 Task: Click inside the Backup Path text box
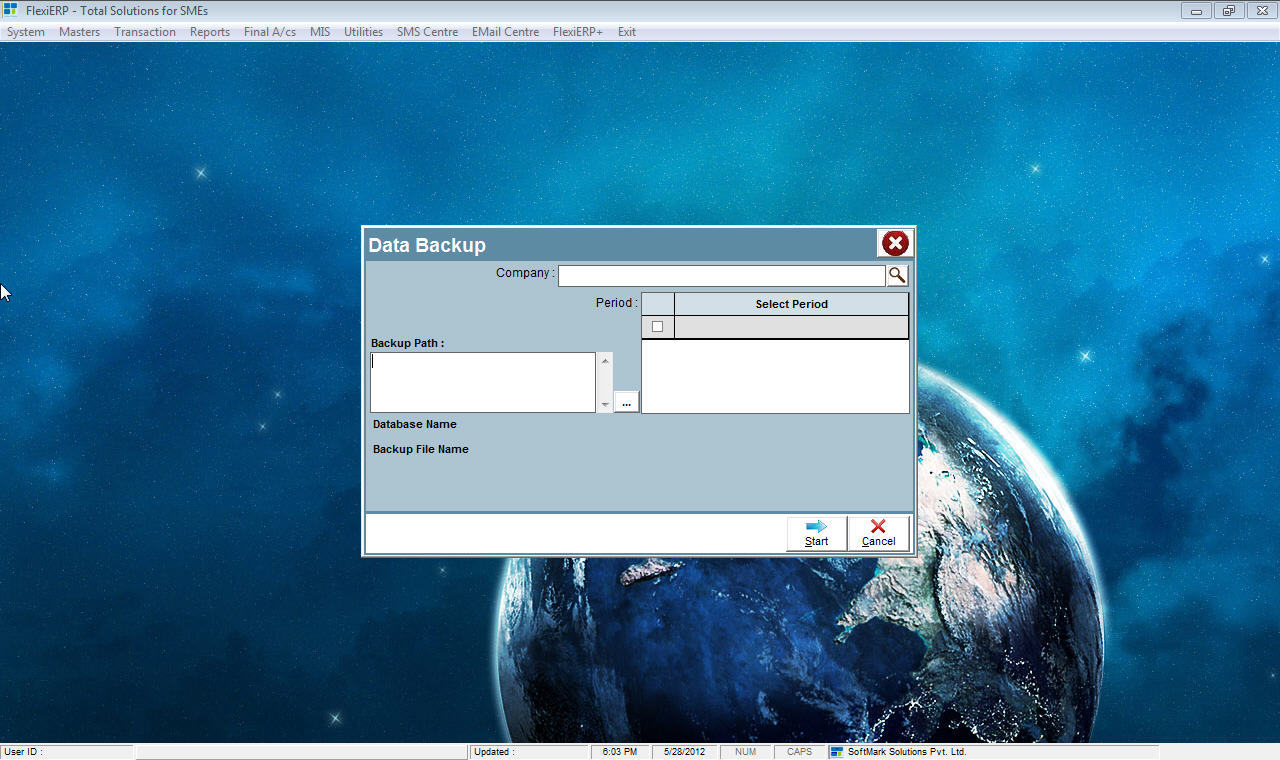point(483,382)
